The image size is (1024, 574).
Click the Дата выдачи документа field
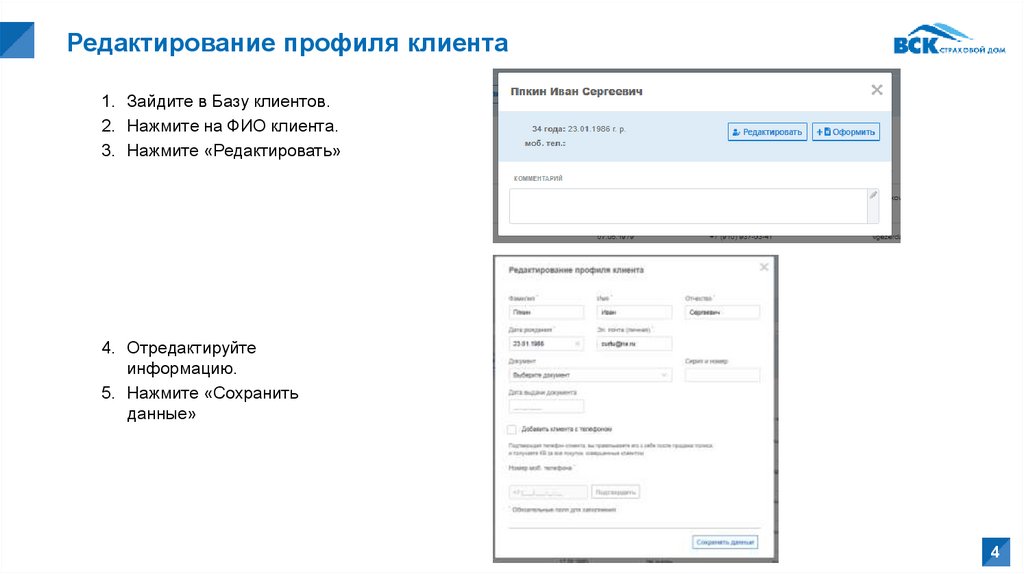tap(546, 406)
